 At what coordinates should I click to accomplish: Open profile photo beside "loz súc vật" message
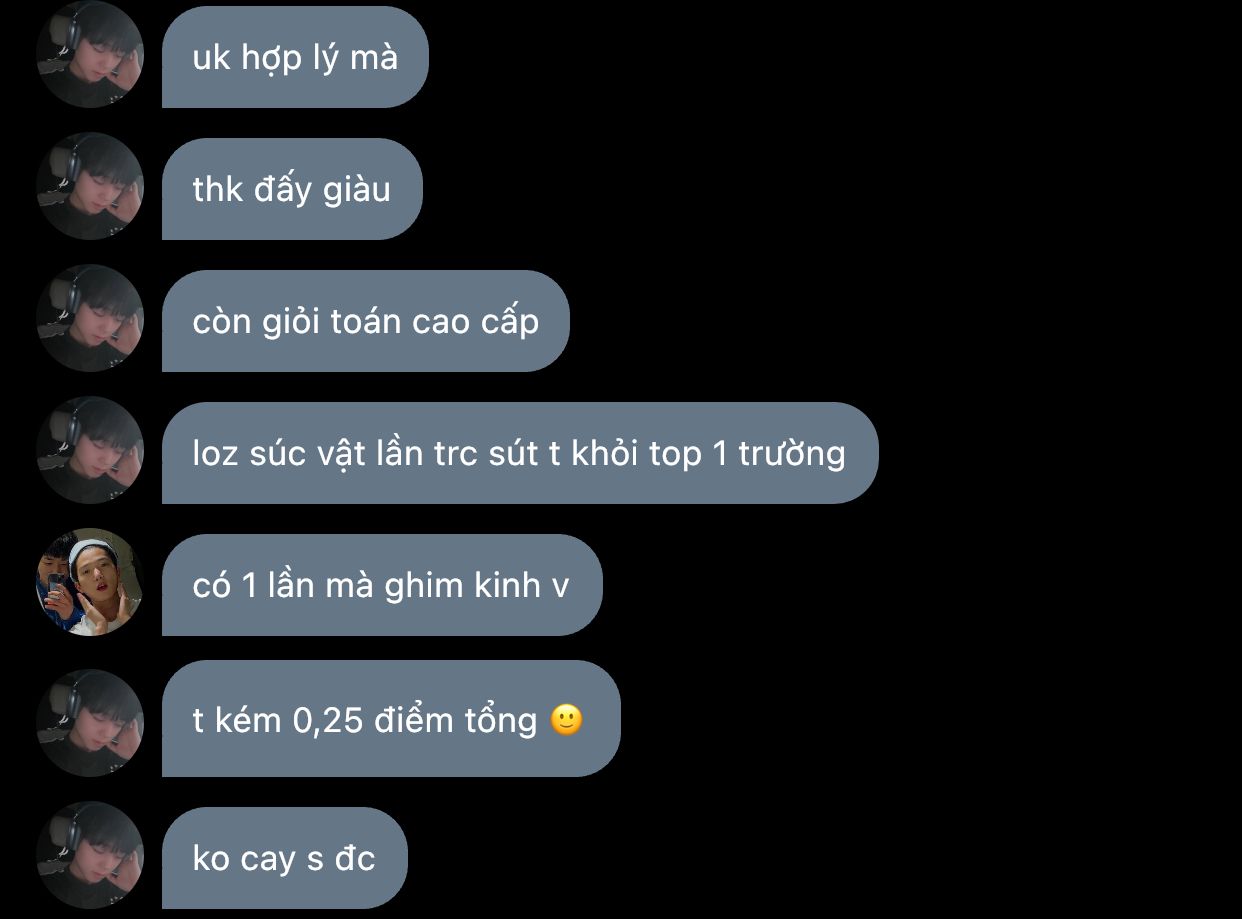tap(90, 451)
